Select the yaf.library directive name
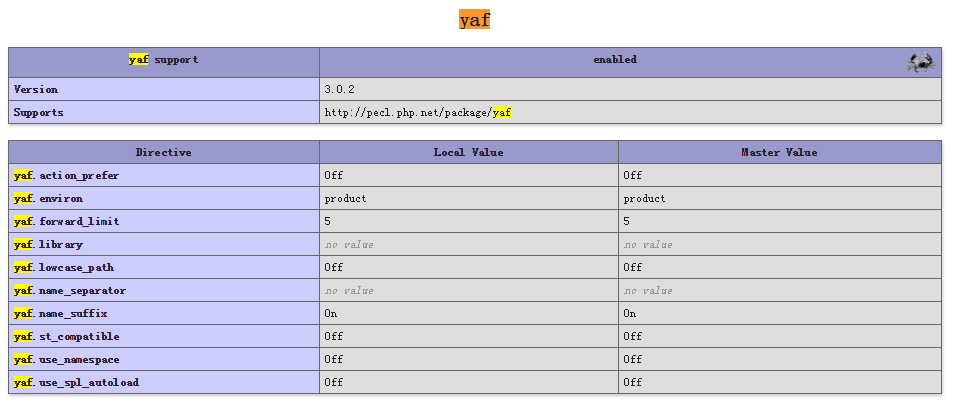The height and width of the screenshot is (410, 957). click(x=48, y=245)
